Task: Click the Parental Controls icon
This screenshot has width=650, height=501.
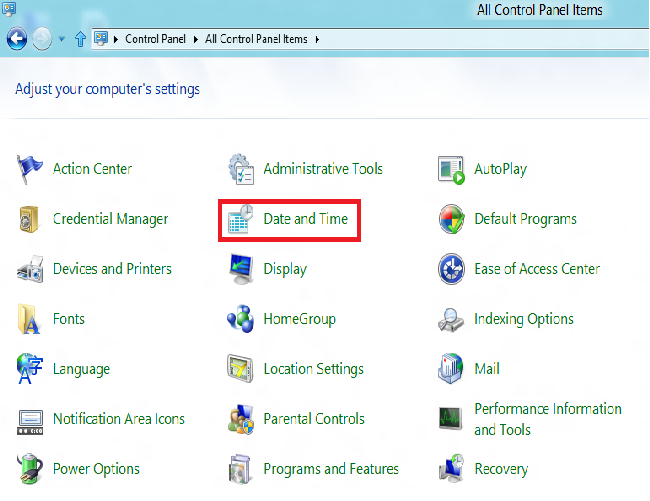Action: coord(241,419)
